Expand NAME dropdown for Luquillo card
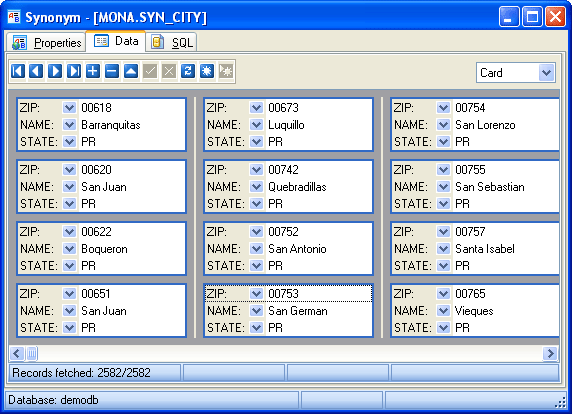Screen dimensions: 572x414 click(256, 125)
